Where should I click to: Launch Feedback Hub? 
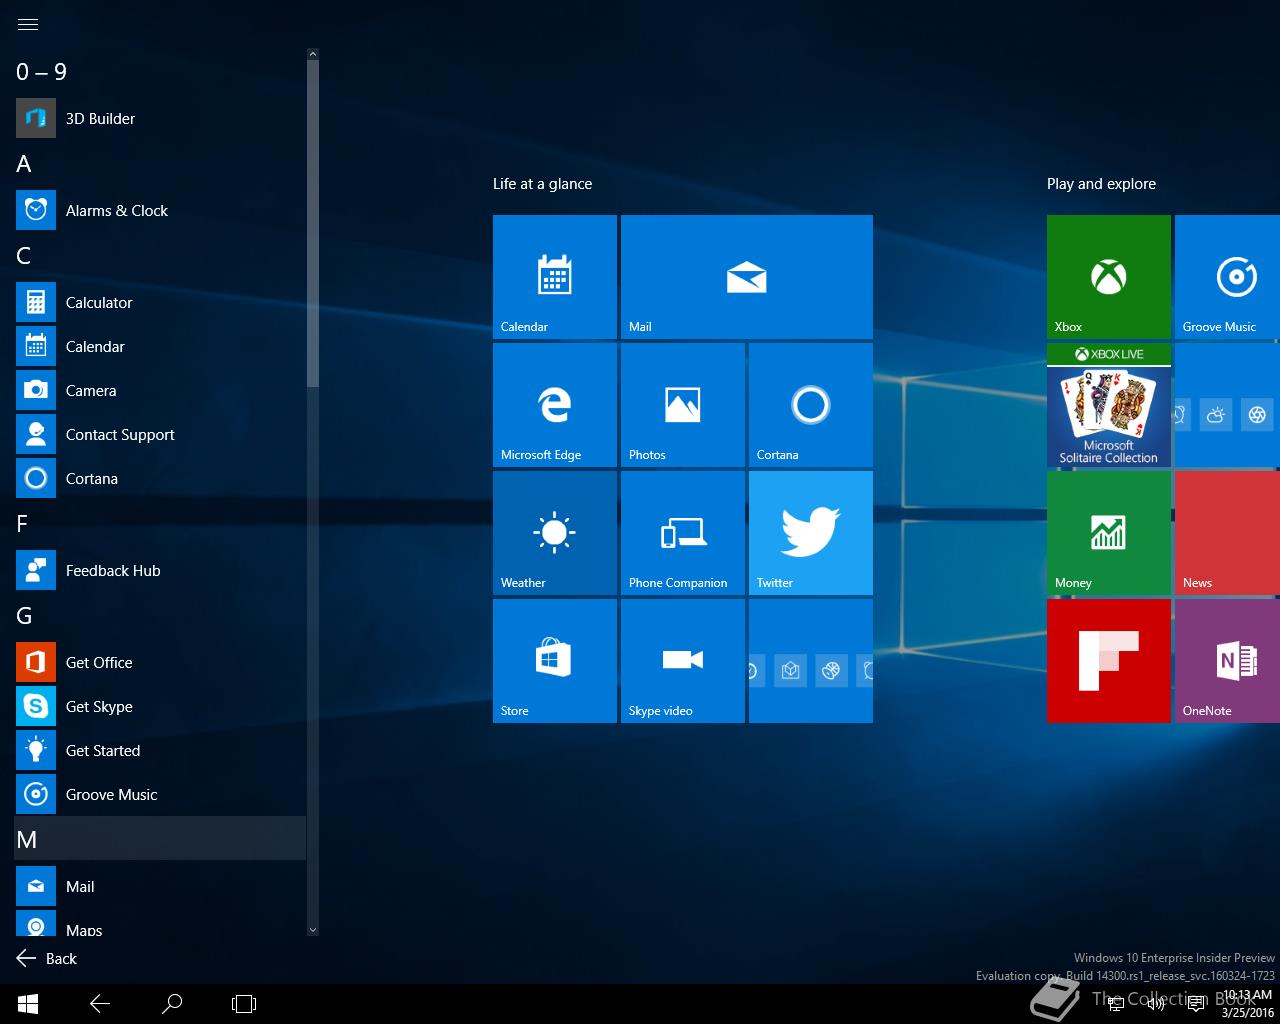point(160,570)
